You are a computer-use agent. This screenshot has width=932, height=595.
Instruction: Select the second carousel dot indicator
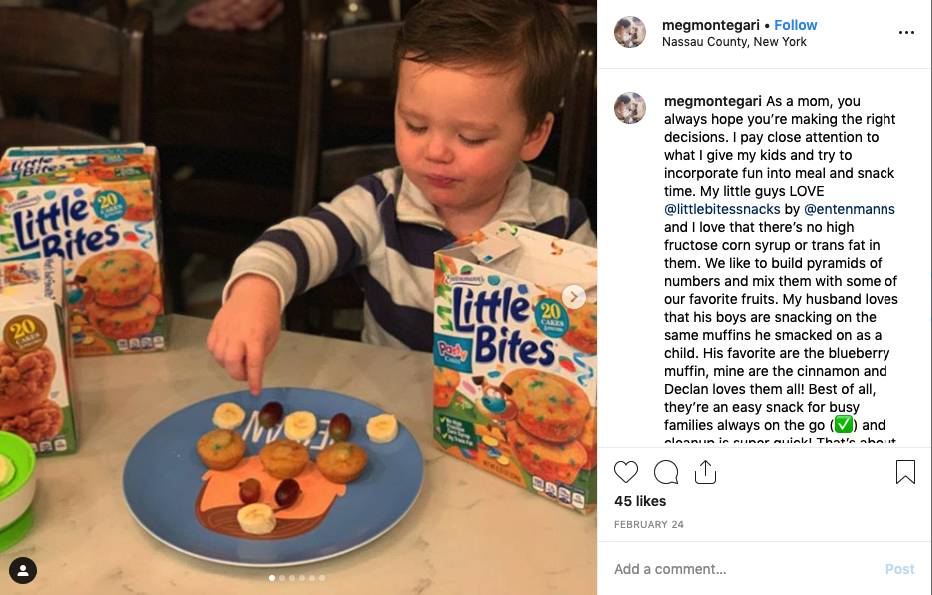pos(282,578)
